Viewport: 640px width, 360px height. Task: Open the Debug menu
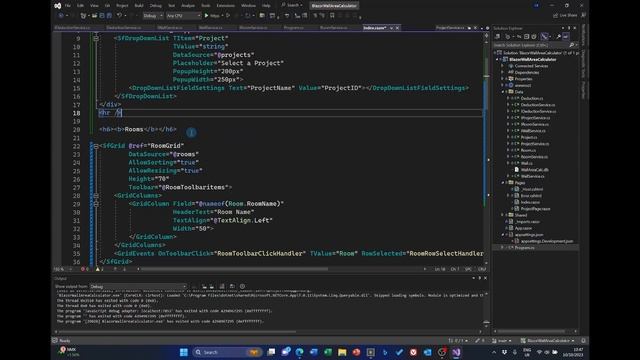point(156,6)
